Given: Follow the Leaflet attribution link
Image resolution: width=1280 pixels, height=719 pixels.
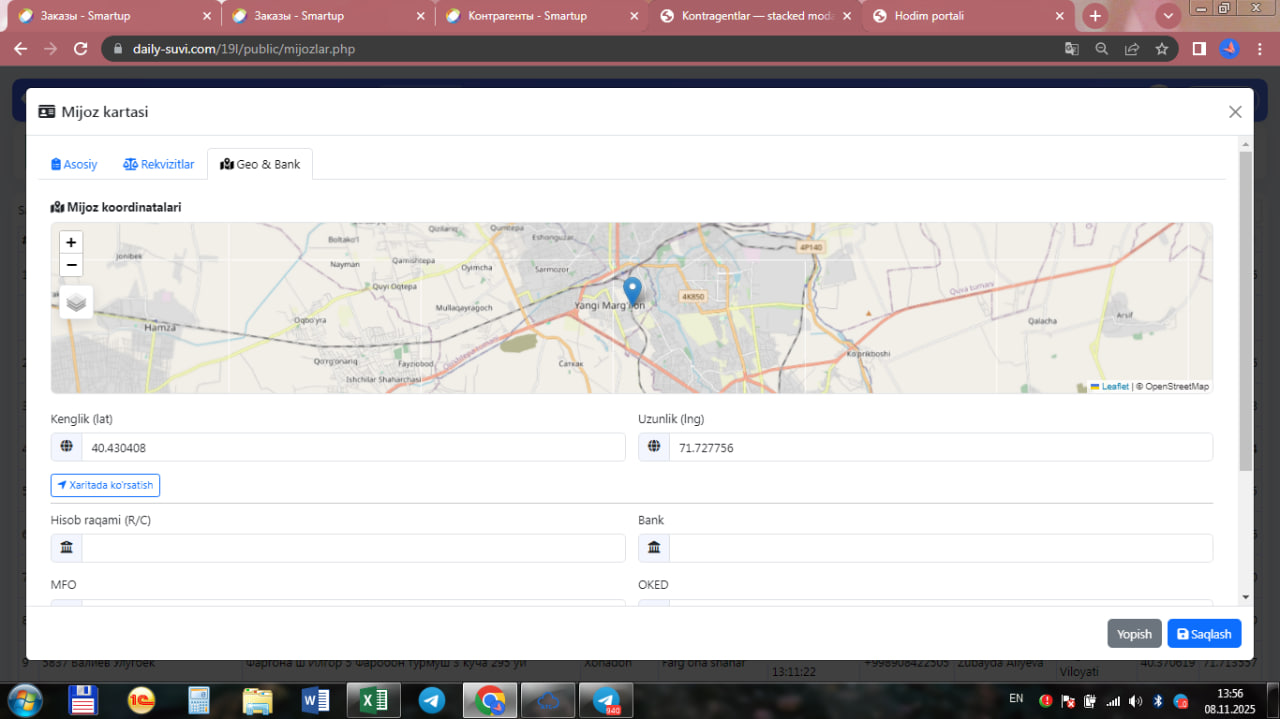Looking at the screenshot, I should pyautogui.click(x=1114, y=386).
